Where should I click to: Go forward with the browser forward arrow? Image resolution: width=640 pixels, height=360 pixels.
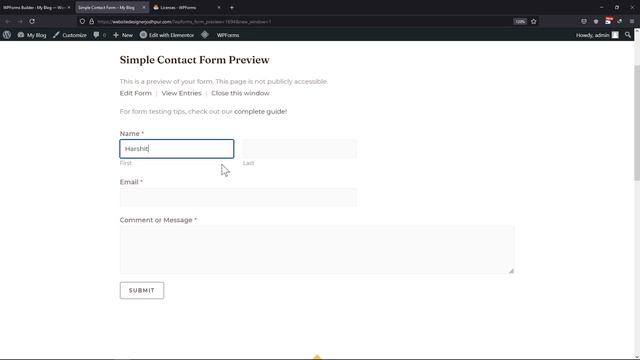point(20,21)
